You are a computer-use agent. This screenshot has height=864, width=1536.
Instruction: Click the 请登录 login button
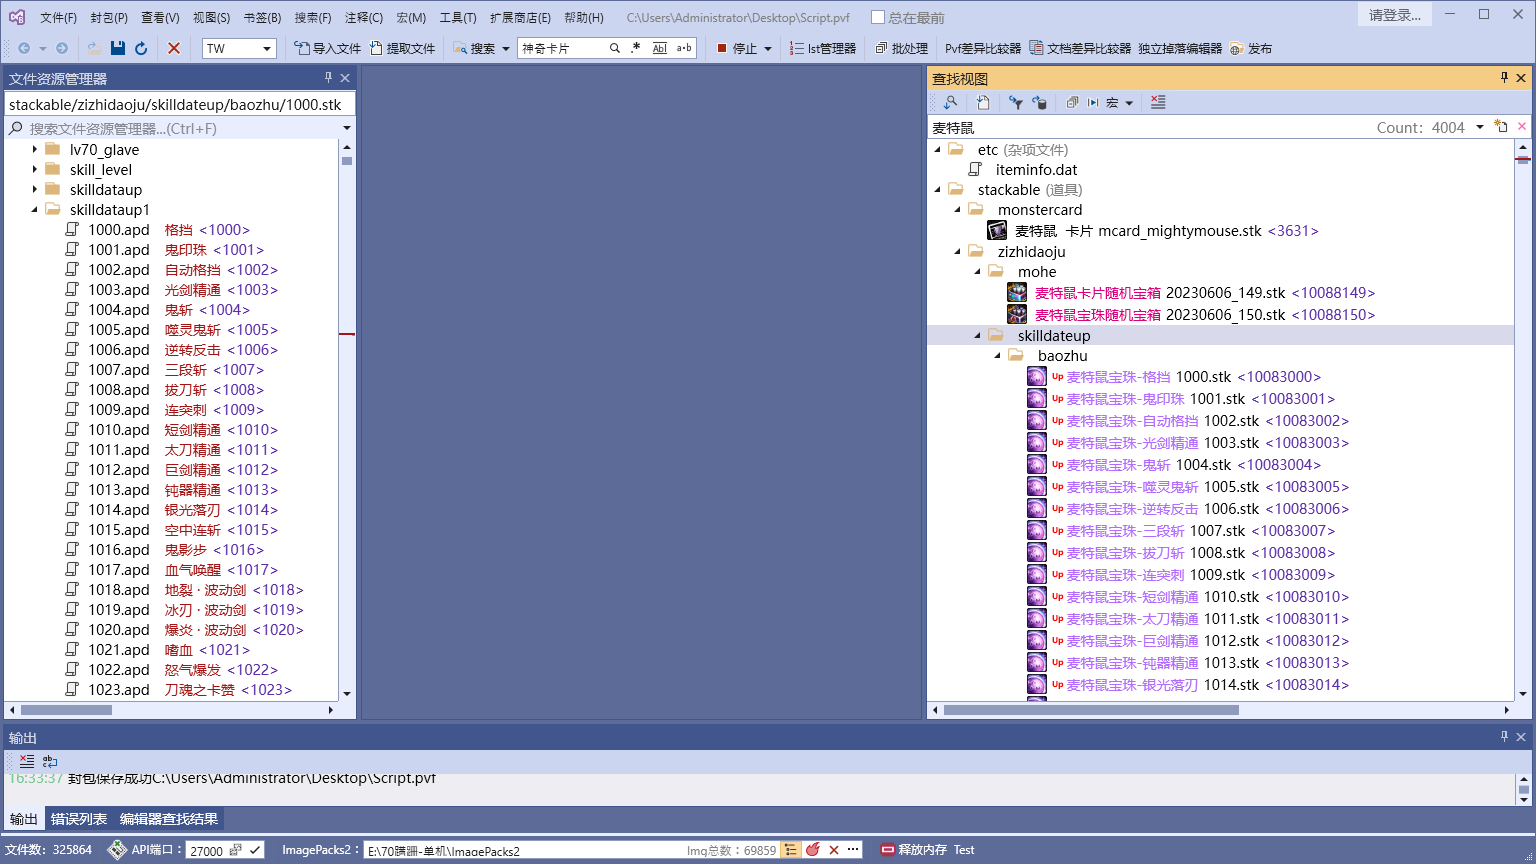pos(1395,15)
